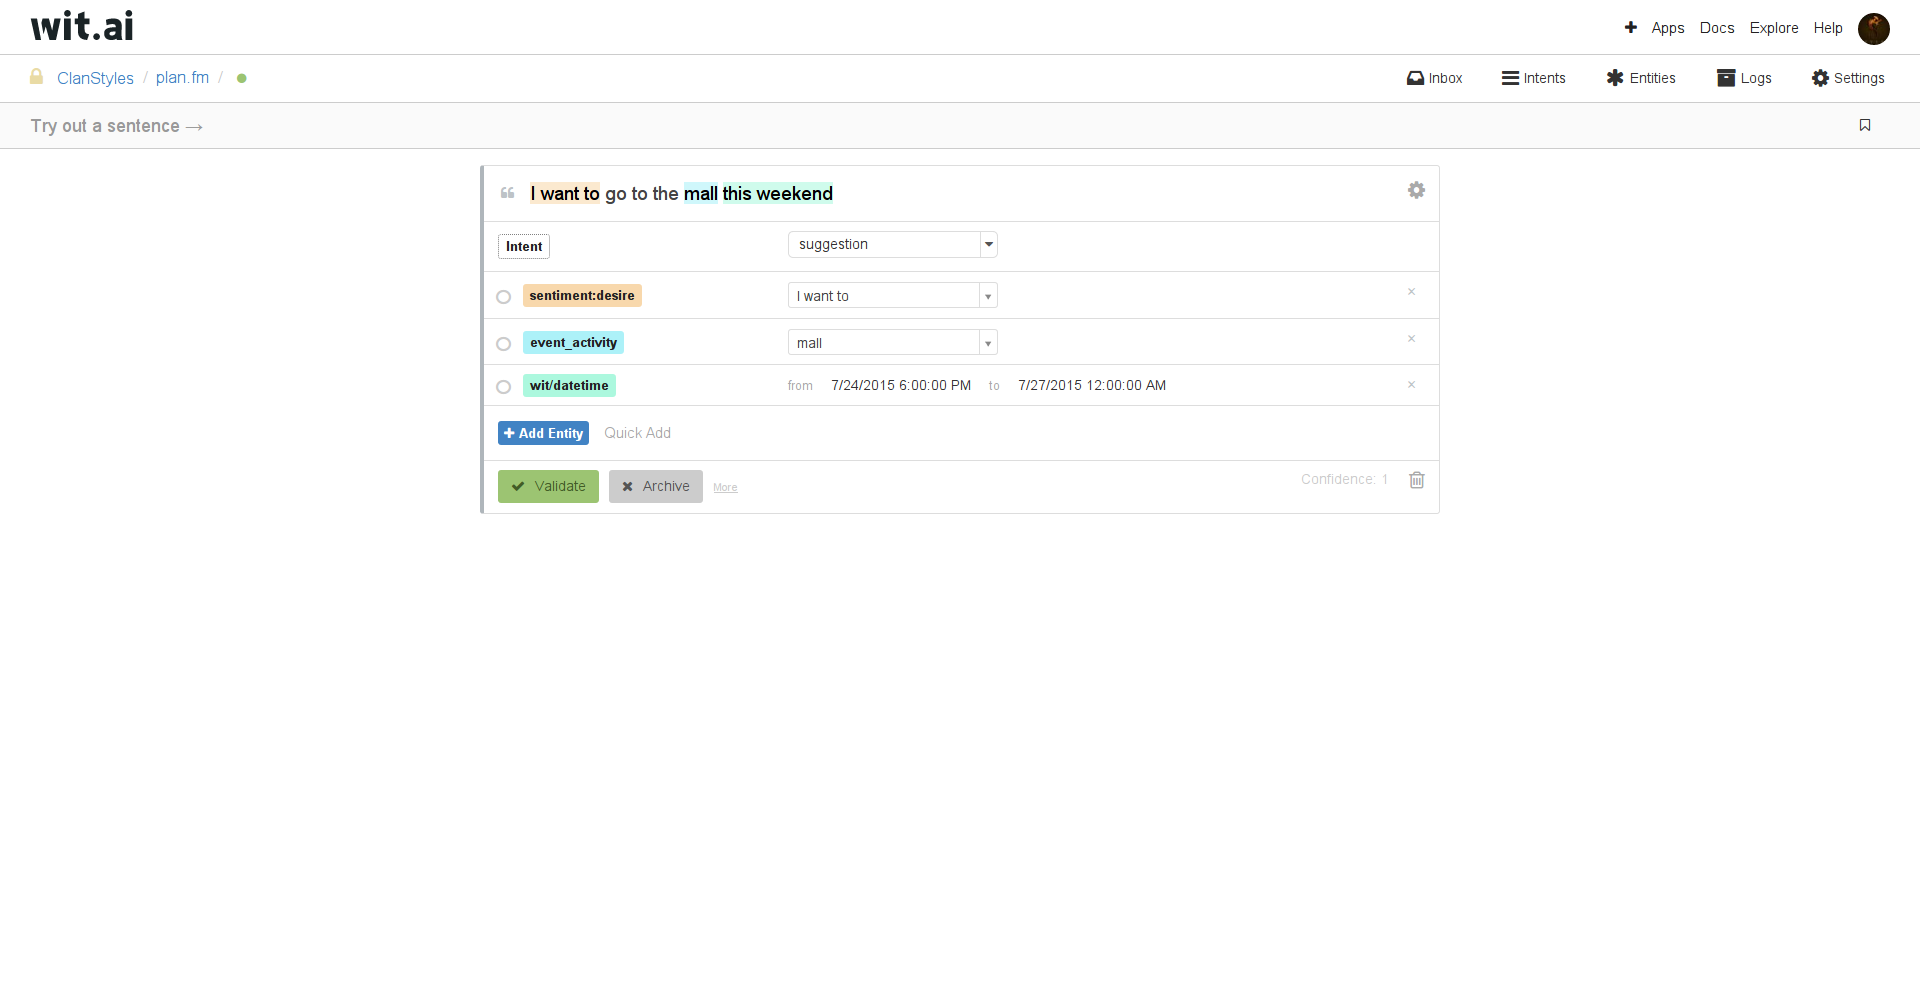Click the highlighted 'I want to' phrase
This screenshot has width=1920, height=995.
pos(565,194)
